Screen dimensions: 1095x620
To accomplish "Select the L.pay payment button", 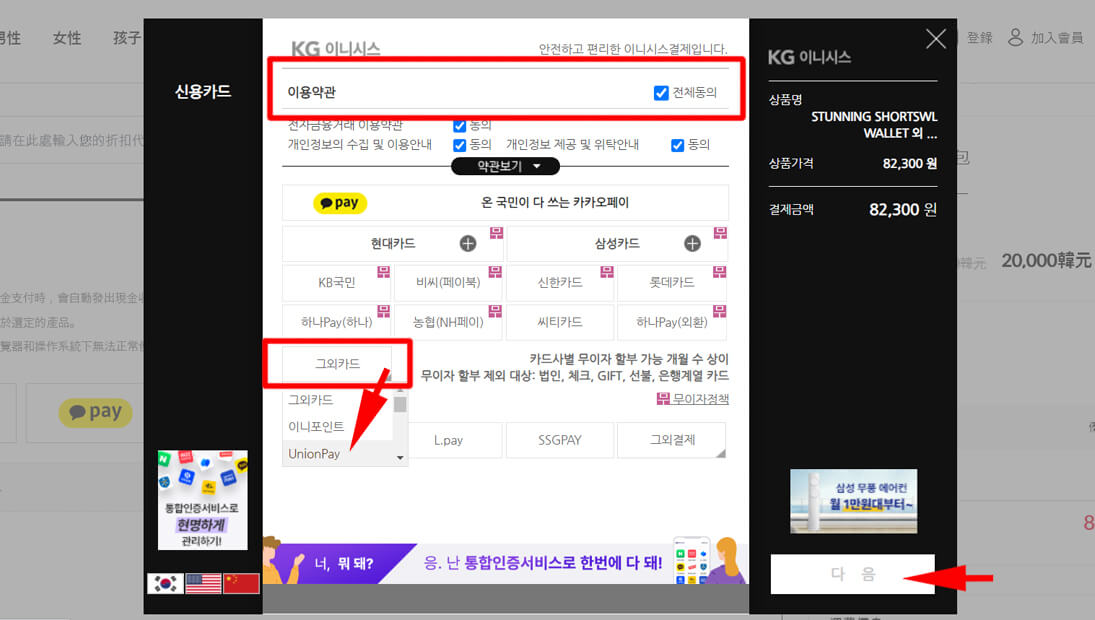I will click(448, 441).
